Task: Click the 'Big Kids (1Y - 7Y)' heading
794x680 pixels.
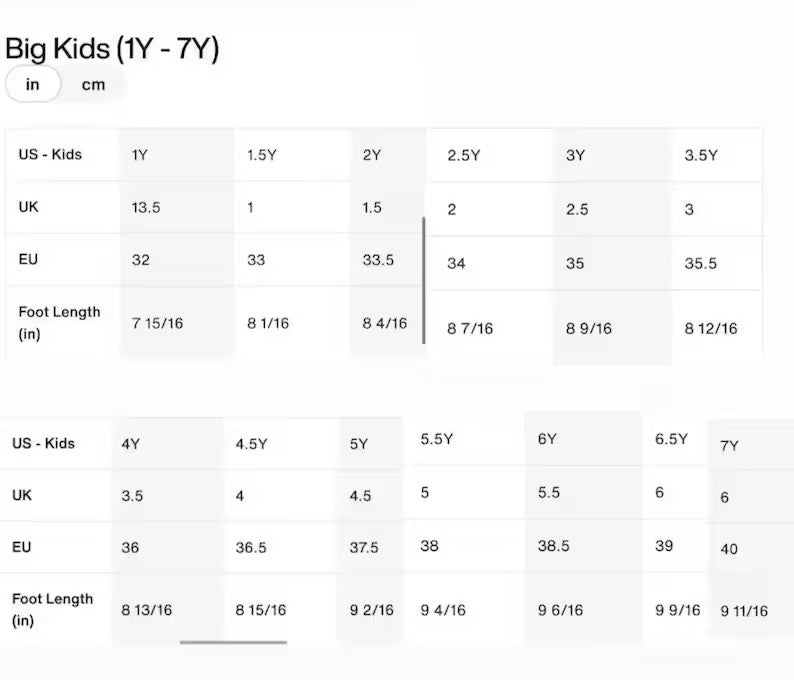Action: 112,49
